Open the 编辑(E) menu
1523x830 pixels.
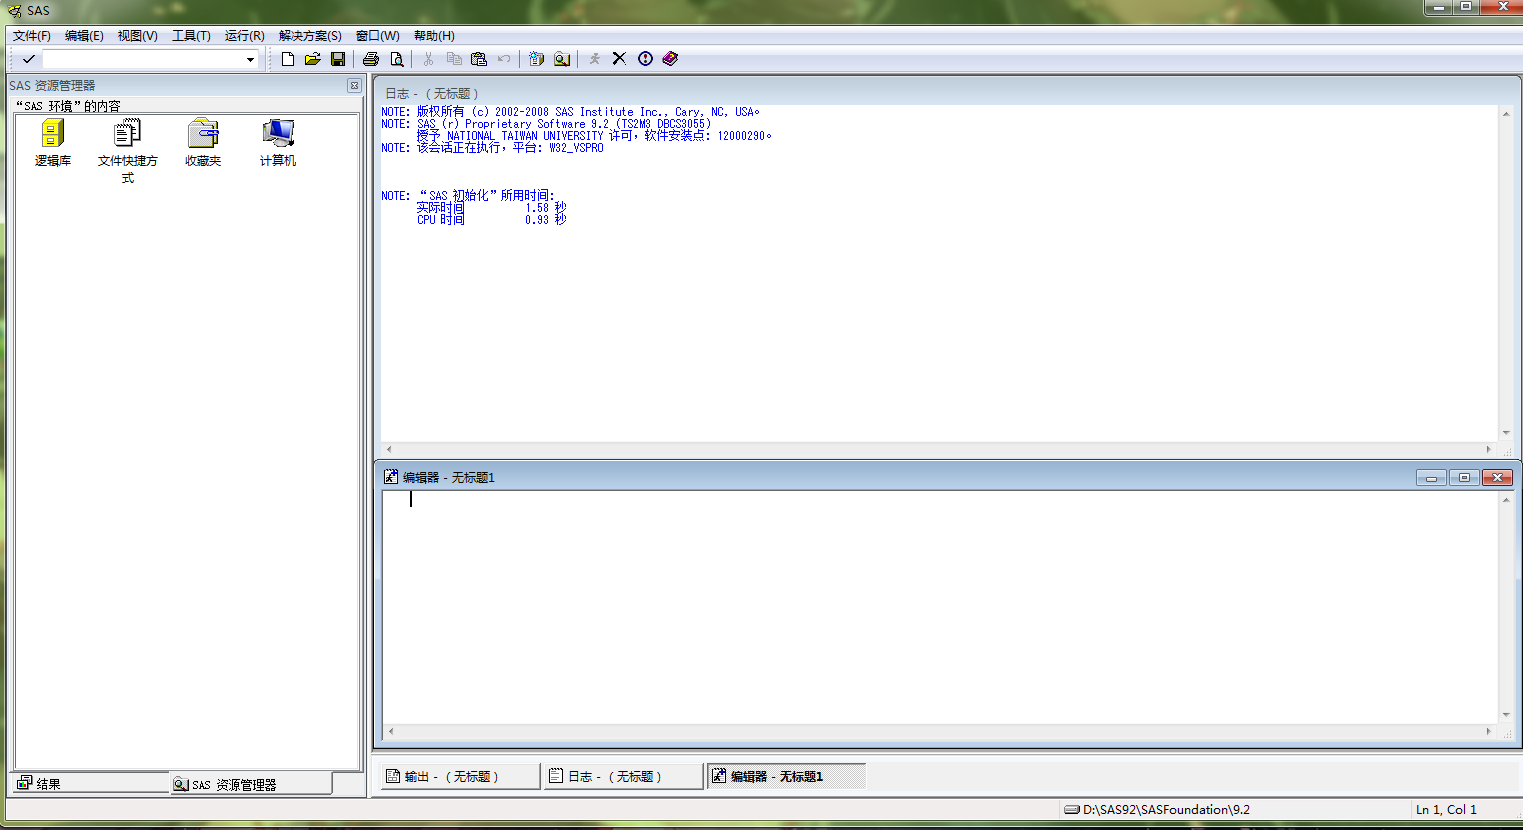pos(84,36)
